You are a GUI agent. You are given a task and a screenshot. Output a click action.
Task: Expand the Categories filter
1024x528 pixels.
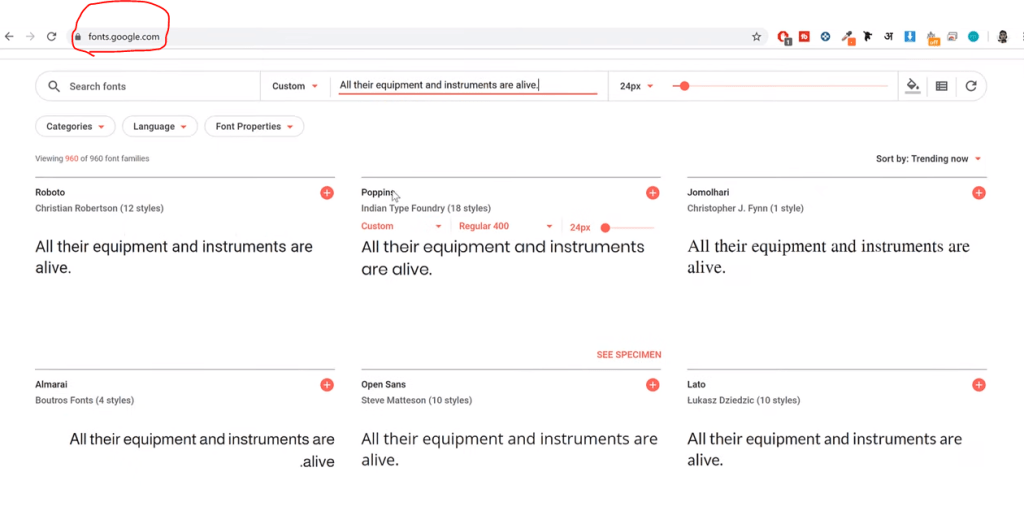click(75, 127)
